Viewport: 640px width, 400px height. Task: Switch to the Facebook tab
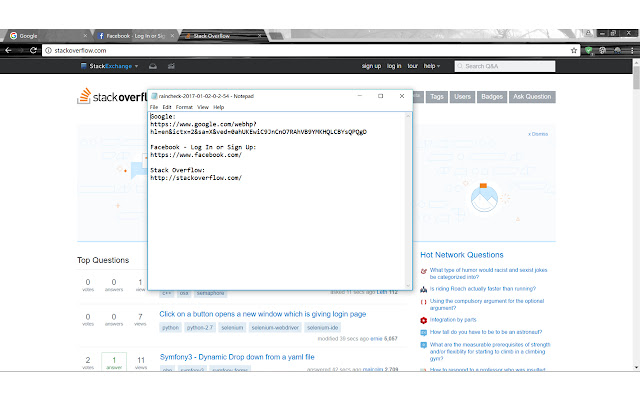coord(135,36)
